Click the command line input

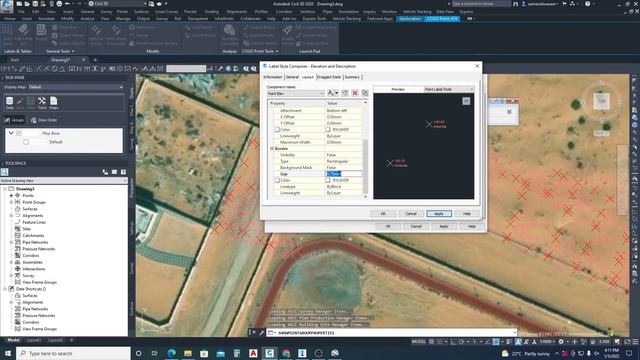392,333
